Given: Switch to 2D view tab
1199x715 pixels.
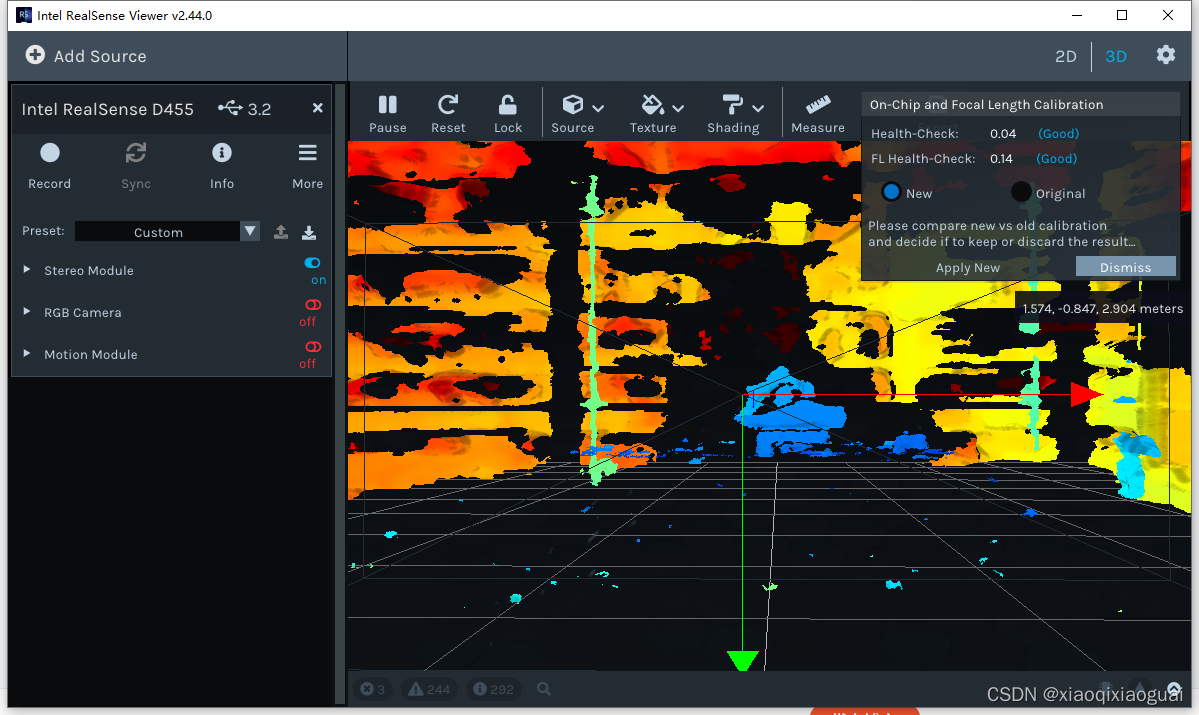Looking at the screenshot, I should tap(1065, 56).
